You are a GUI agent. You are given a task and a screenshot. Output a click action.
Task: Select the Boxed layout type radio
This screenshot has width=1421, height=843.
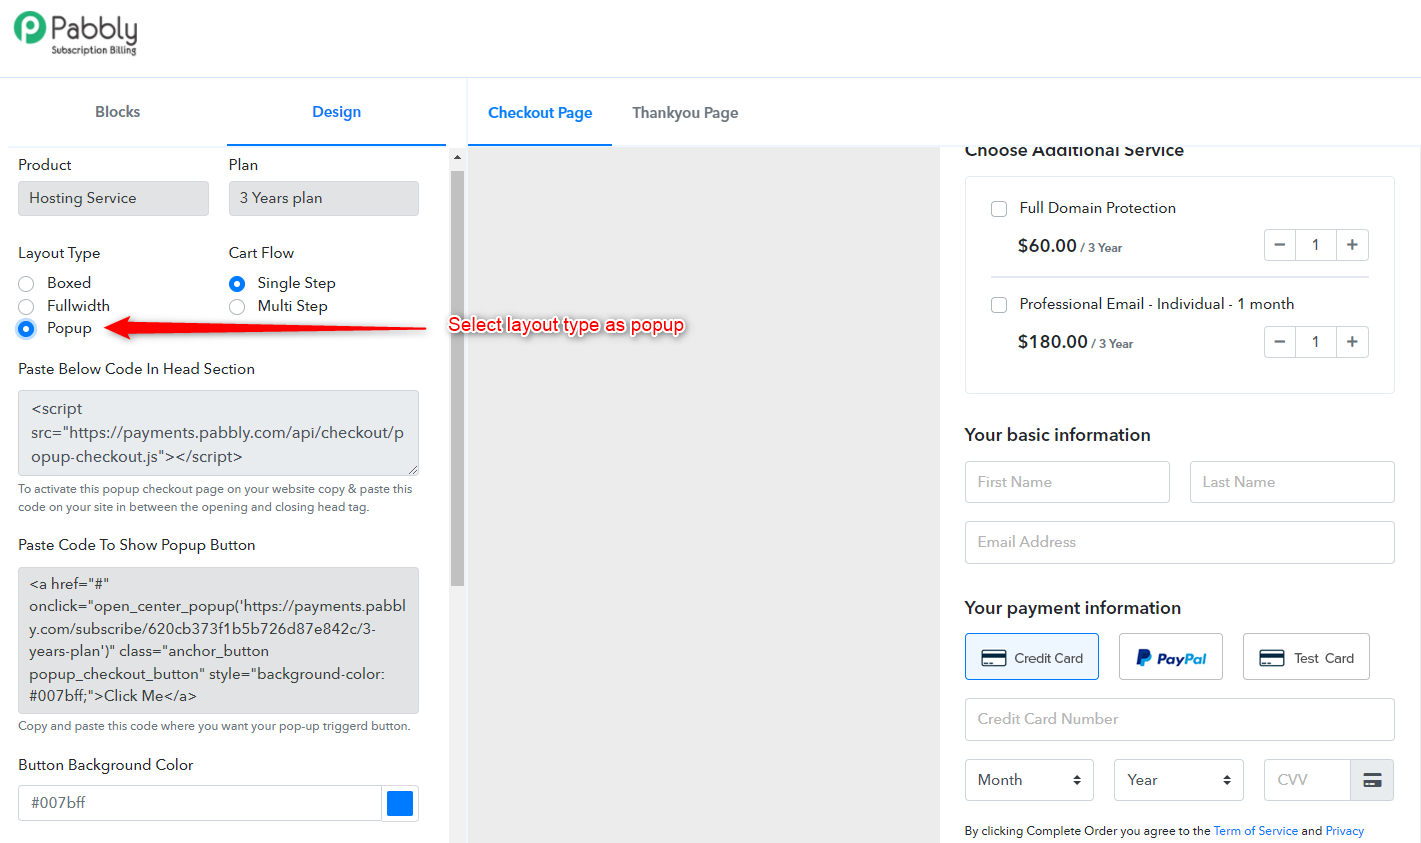click(x=26, y=284)
